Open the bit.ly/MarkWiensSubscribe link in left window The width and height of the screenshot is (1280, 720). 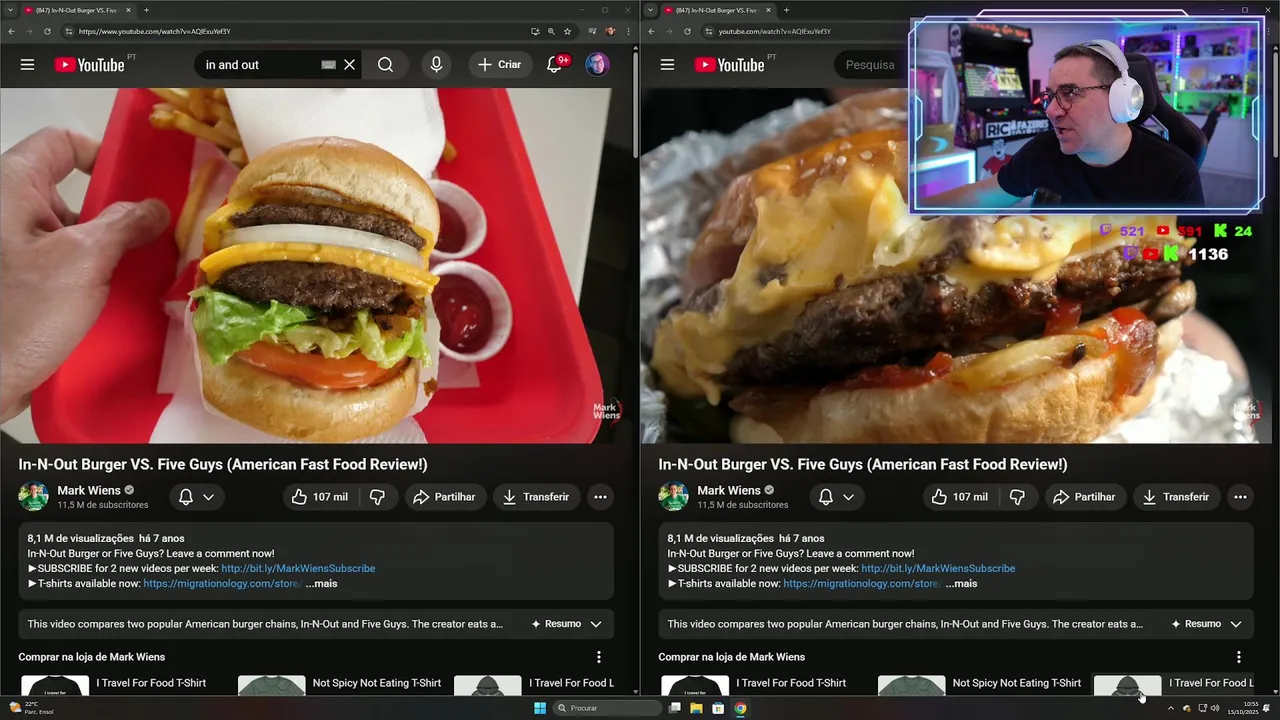pos(298,568)
